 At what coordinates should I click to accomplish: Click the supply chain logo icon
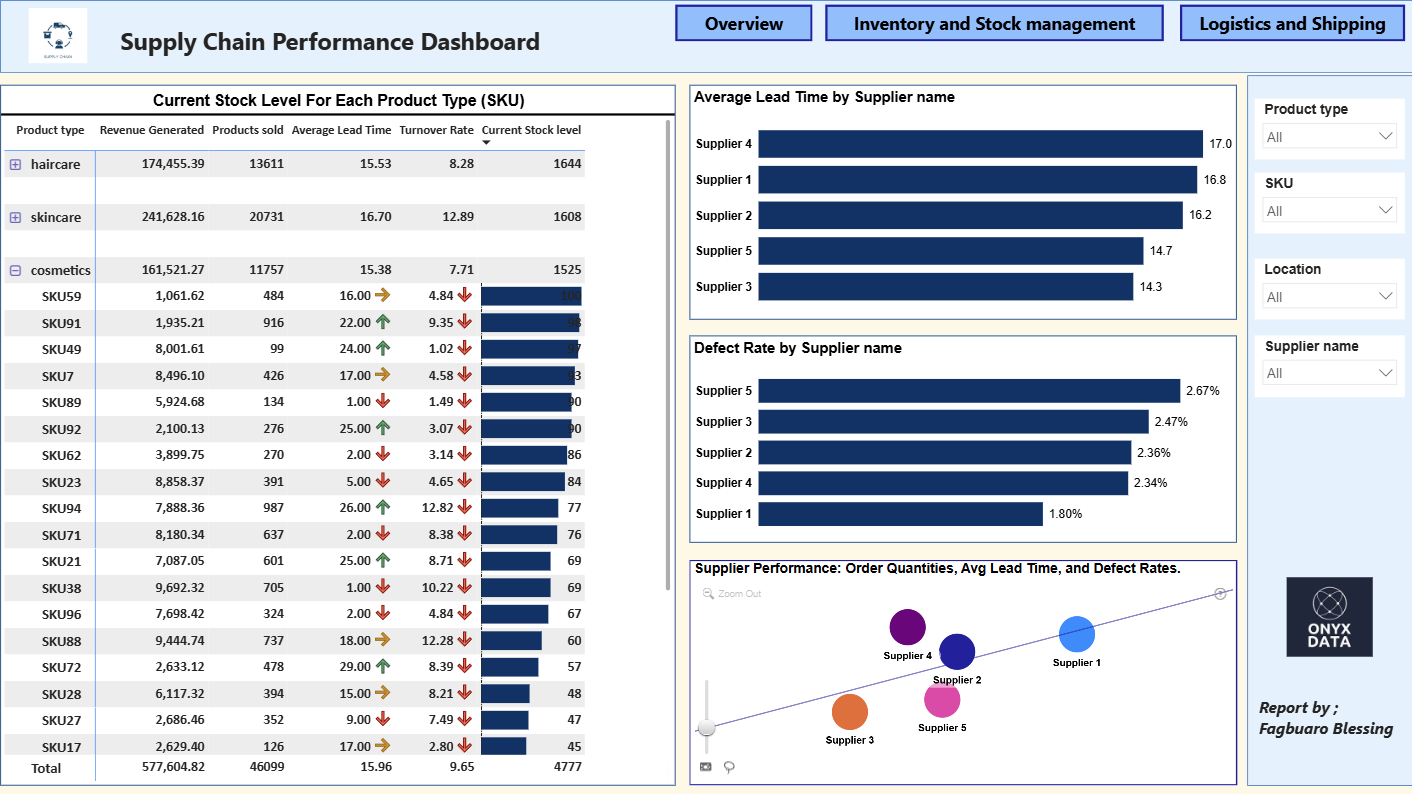click(x=58, y=36)
